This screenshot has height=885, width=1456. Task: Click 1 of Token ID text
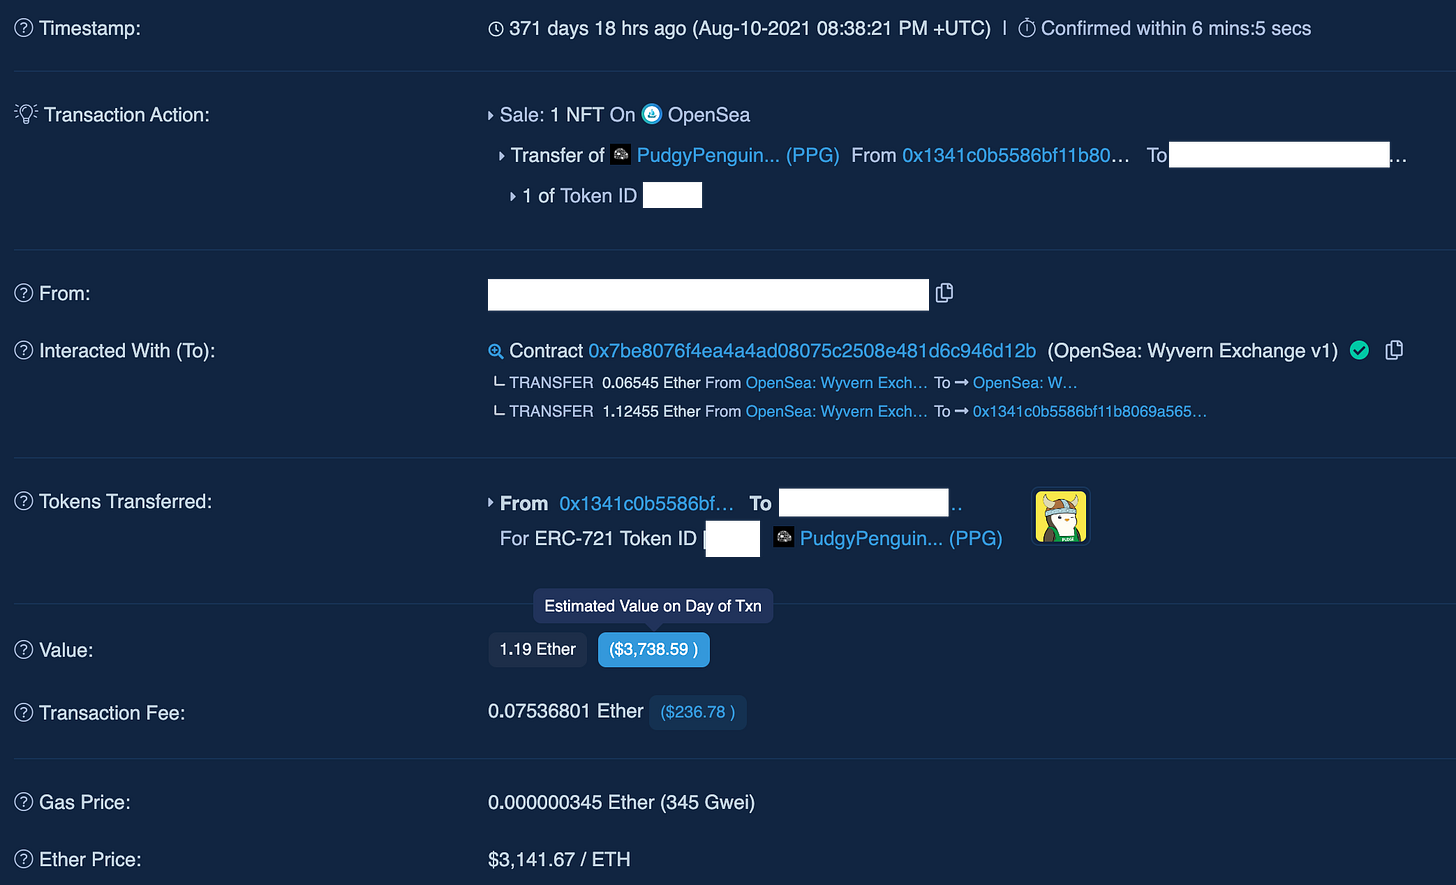(580, 196)
